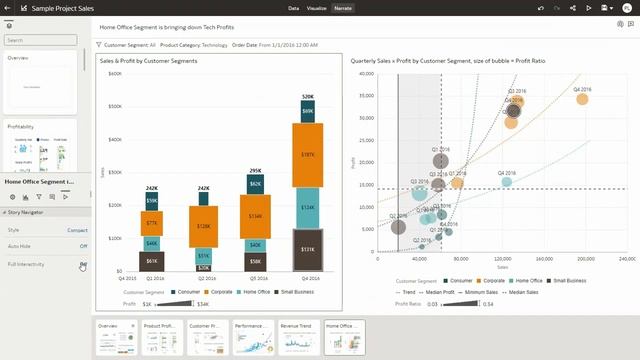640x360 pixels.
Task: Change the Style value Compact
Action: click(77, 230)
